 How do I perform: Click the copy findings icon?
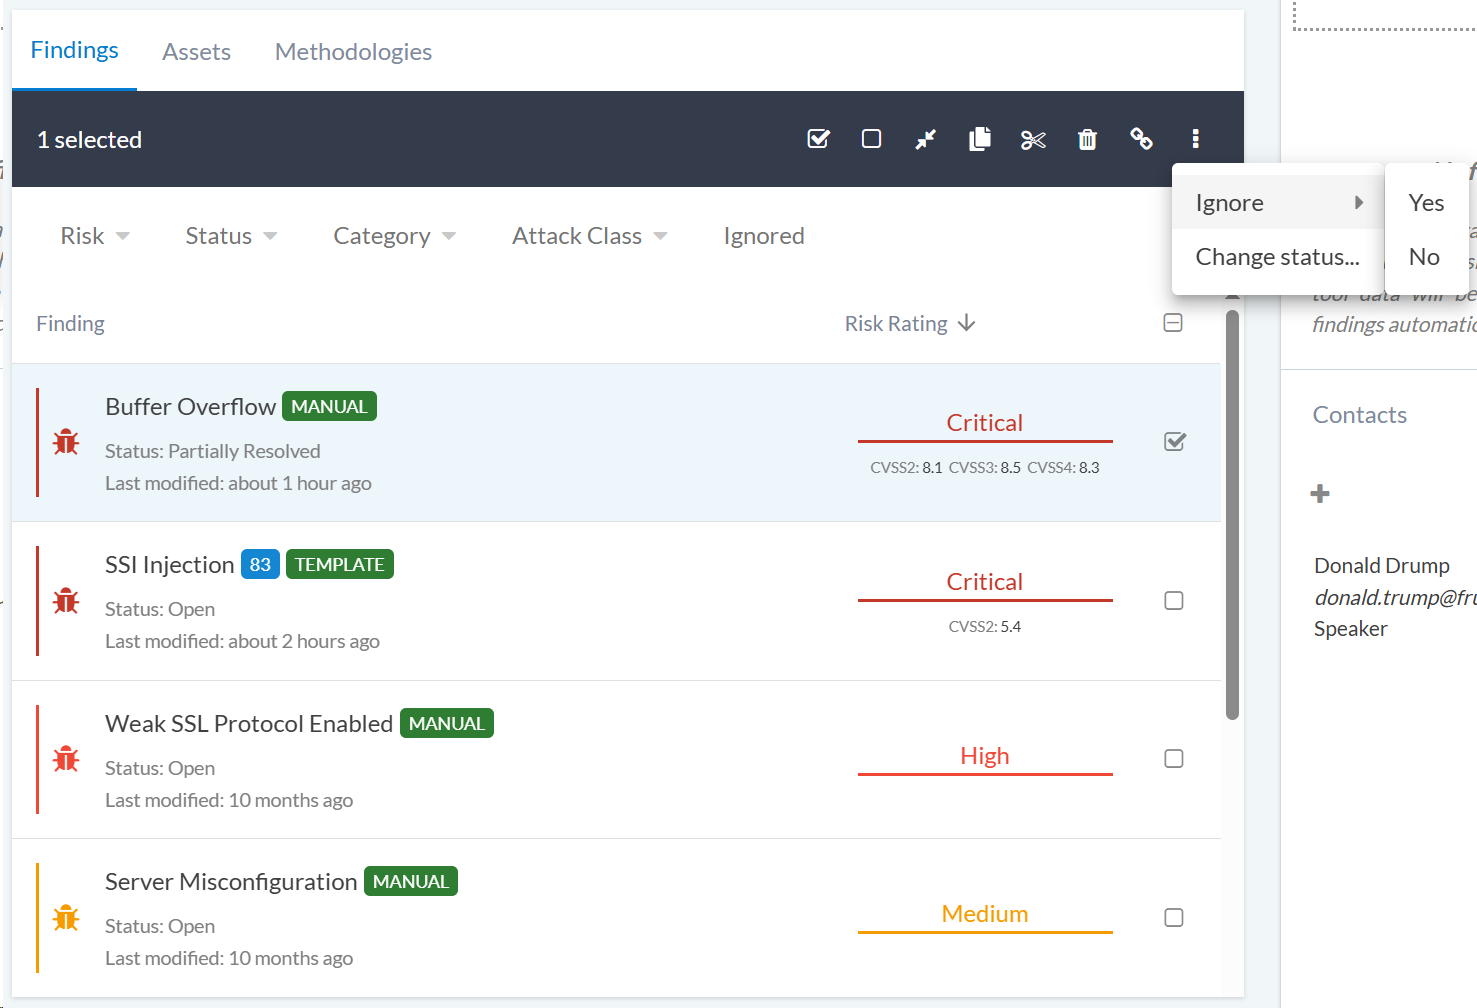coord(980,139)
